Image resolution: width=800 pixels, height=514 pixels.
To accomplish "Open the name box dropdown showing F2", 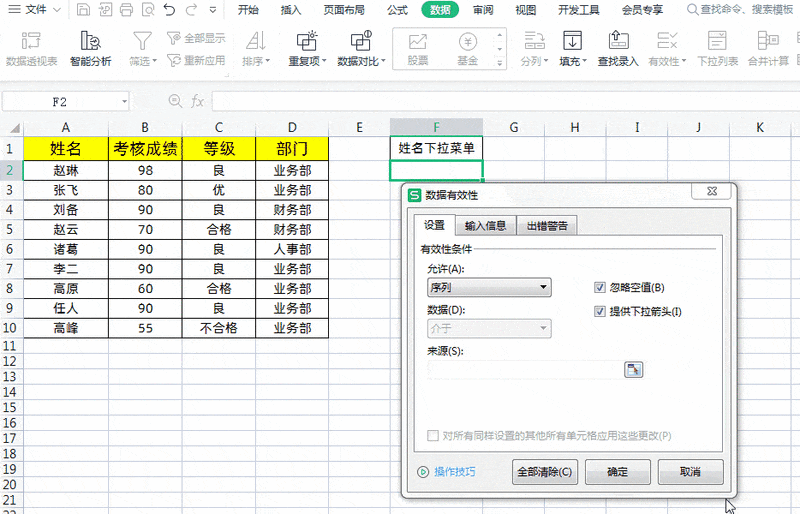I will click(124, 102).
